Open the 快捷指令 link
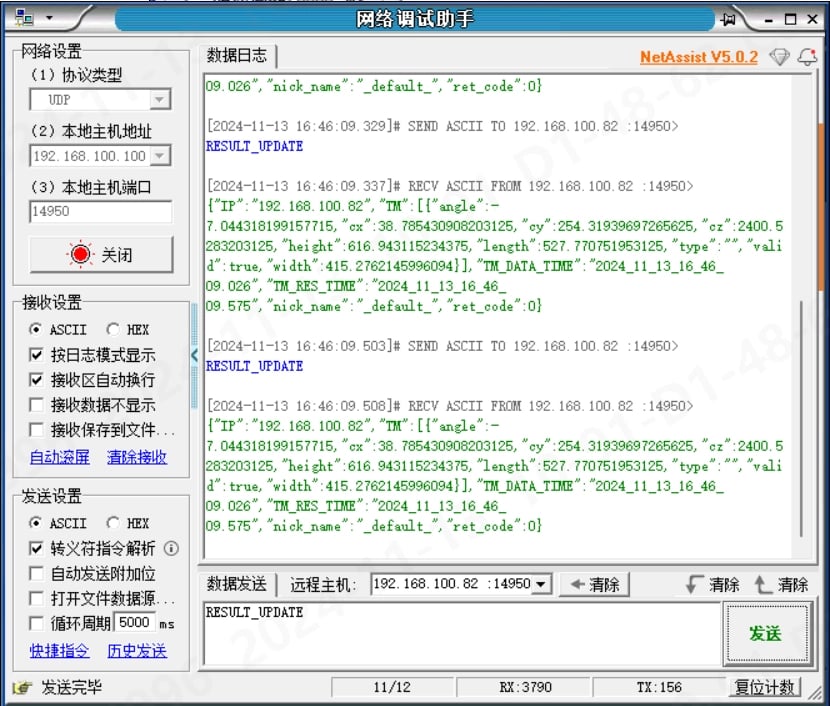The width and height of the screenshot is (830, 706). [x=59, y=651]
